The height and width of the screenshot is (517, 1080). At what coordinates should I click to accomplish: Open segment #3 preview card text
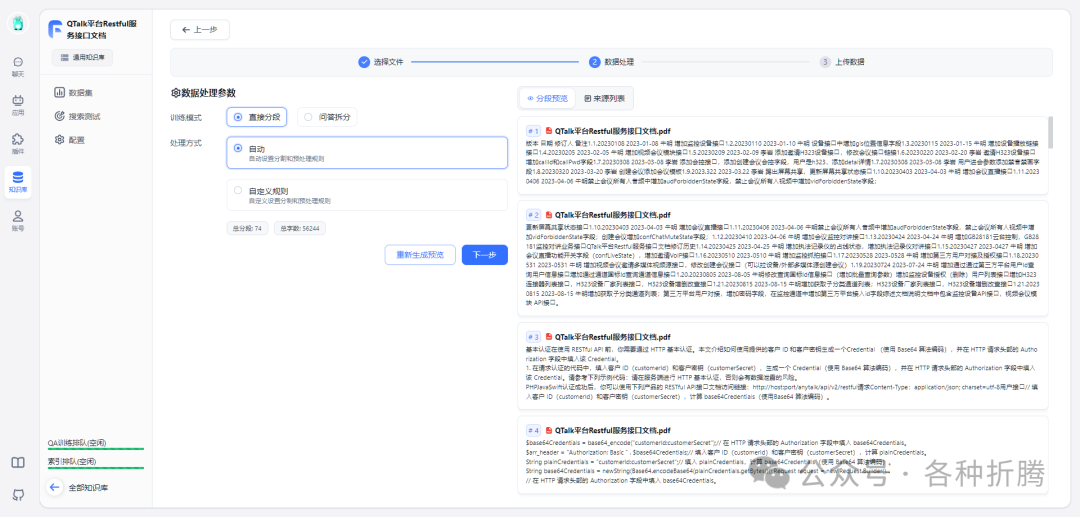pyautogui.click(x=784, y=373)
